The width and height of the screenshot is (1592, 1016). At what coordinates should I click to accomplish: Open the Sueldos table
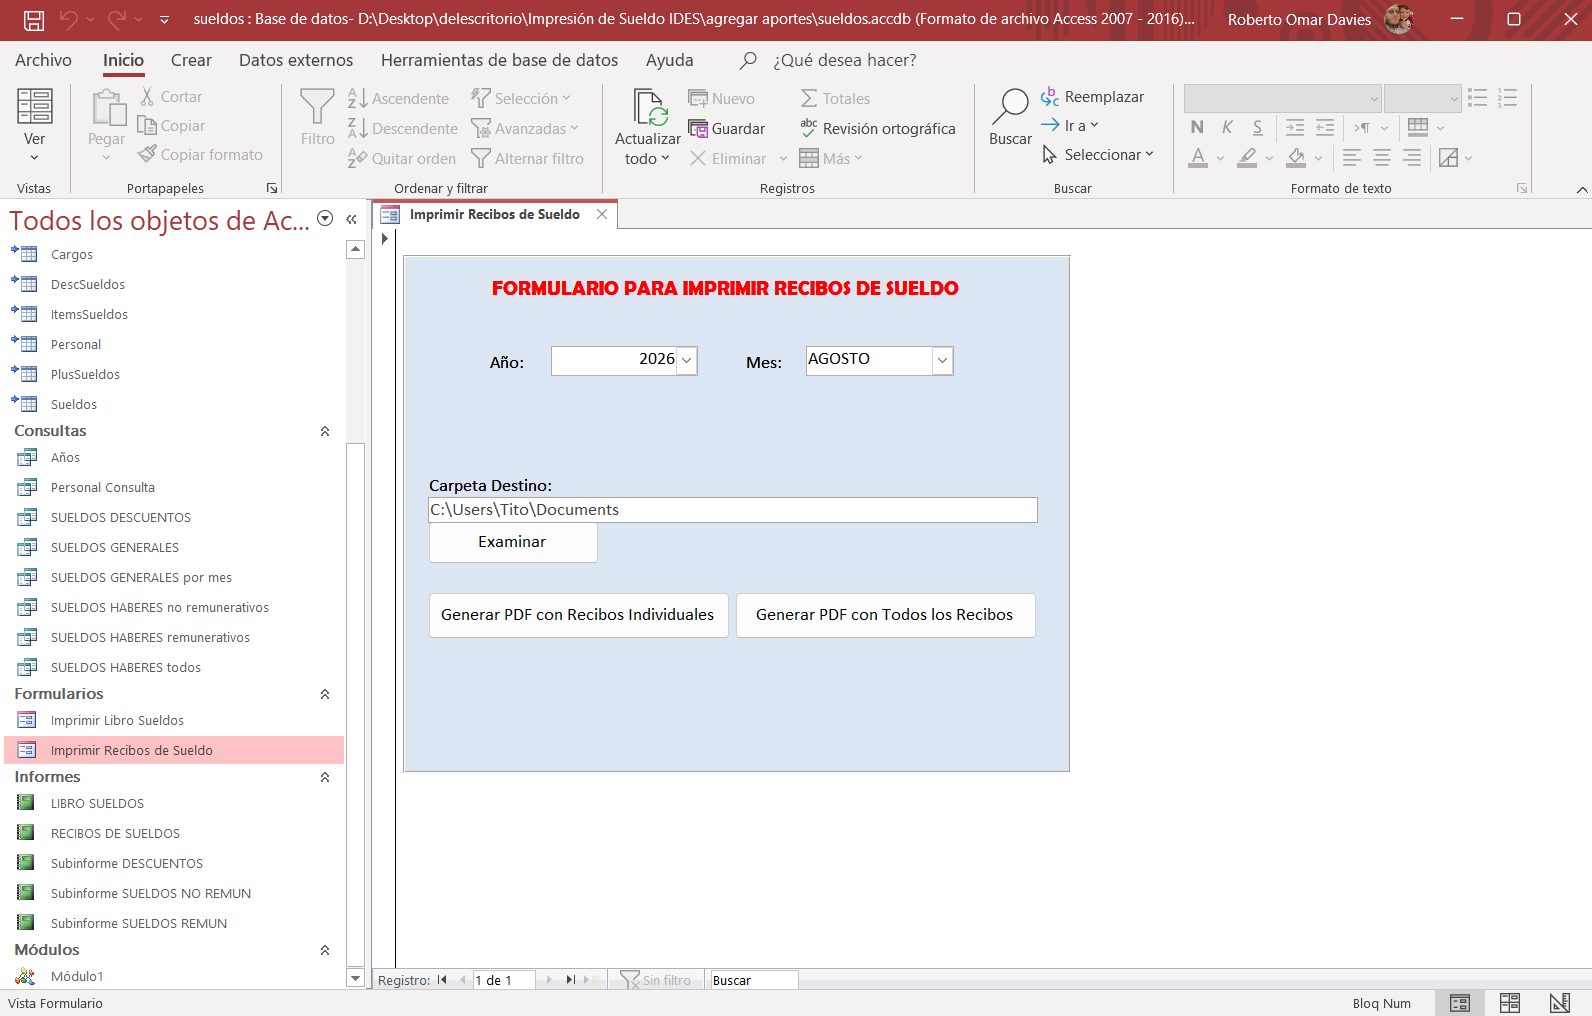(74, 405)
